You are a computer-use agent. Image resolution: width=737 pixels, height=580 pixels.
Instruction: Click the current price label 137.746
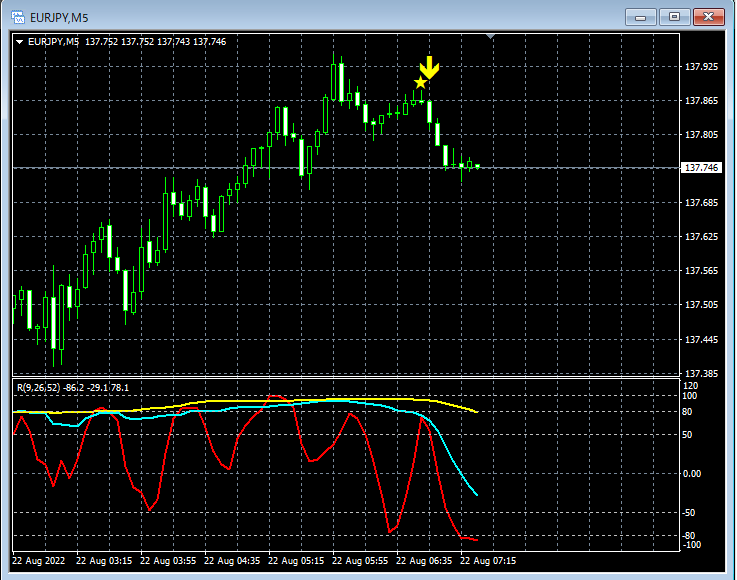pyautogui.click(x=701, y=168)
